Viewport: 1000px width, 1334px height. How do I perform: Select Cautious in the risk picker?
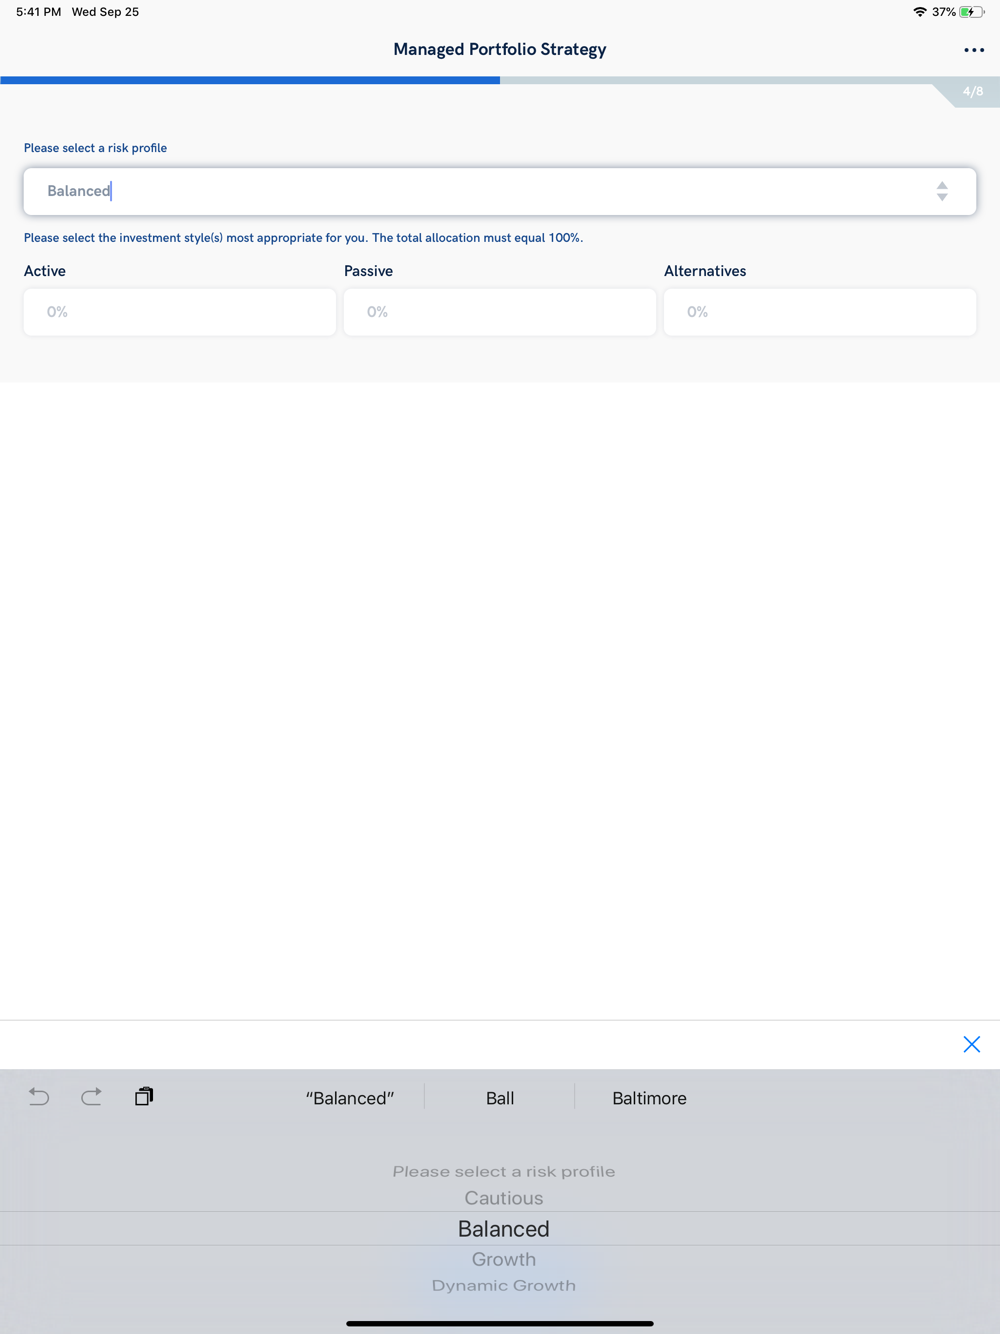point(503,1198)
